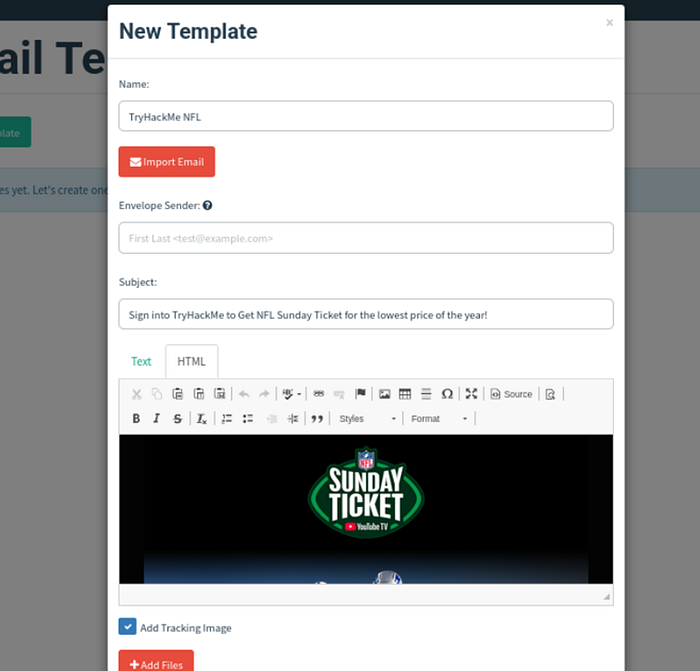Click the Copy icon in editor toolbar
This screenshot has height=671, width=700.
tap(157, 394)
